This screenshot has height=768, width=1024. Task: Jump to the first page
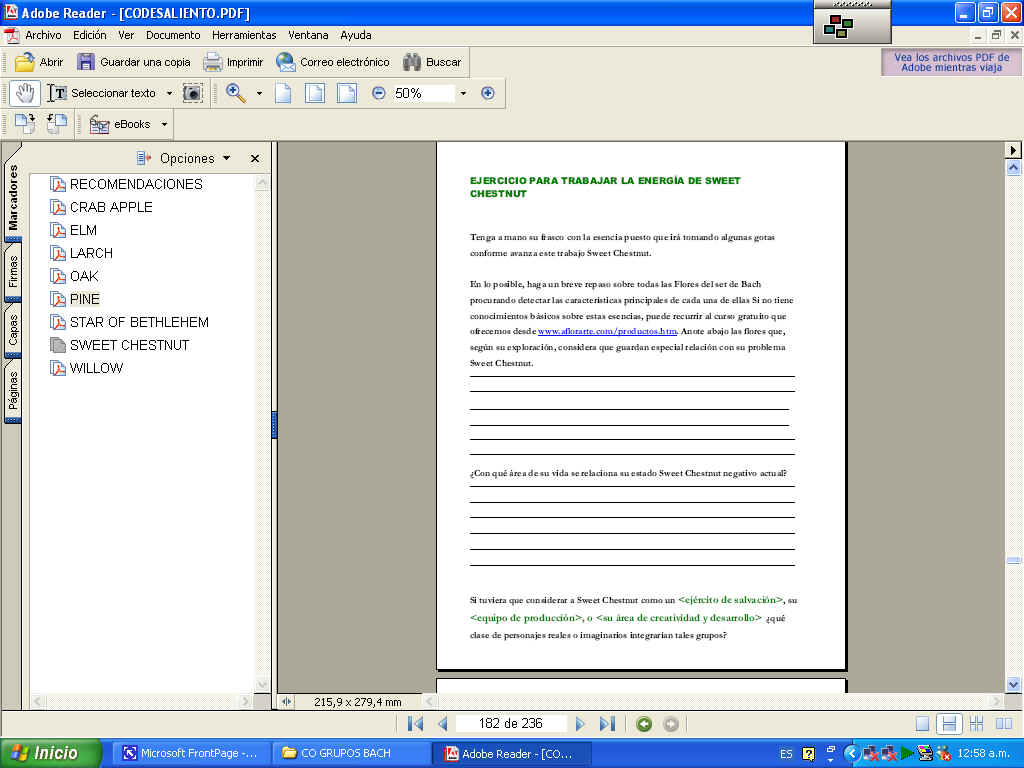coord(416,724)
